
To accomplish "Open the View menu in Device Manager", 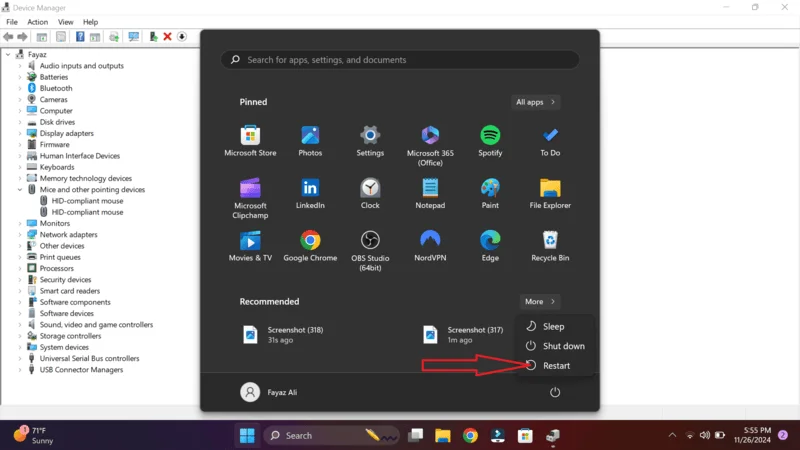I will (x=65, y=22).
